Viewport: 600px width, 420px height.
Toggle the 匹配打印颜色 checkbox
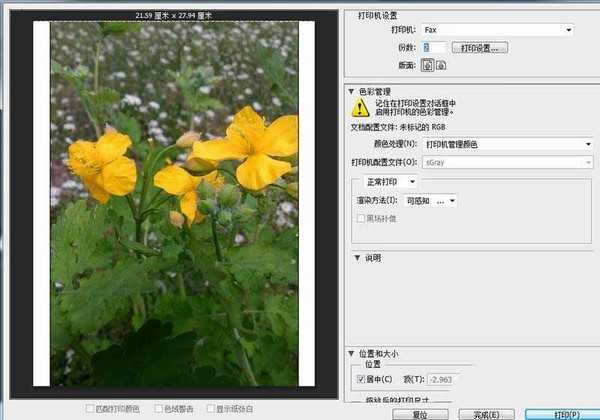click(x=90, y=409)
